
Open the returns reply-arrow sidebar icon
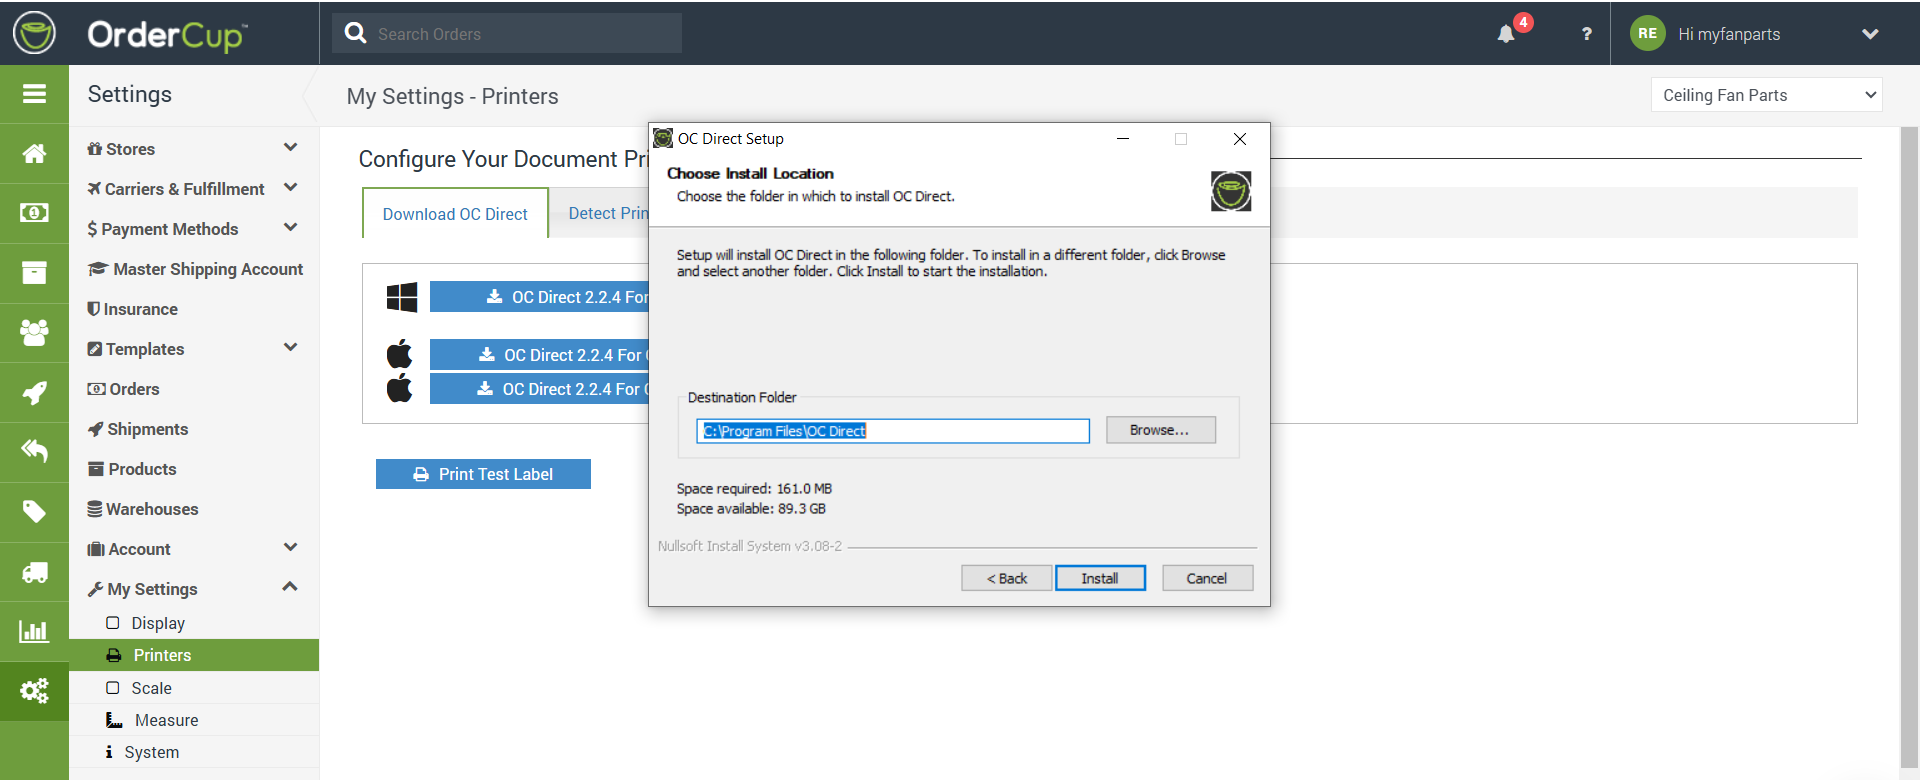[x=34, y=451]
